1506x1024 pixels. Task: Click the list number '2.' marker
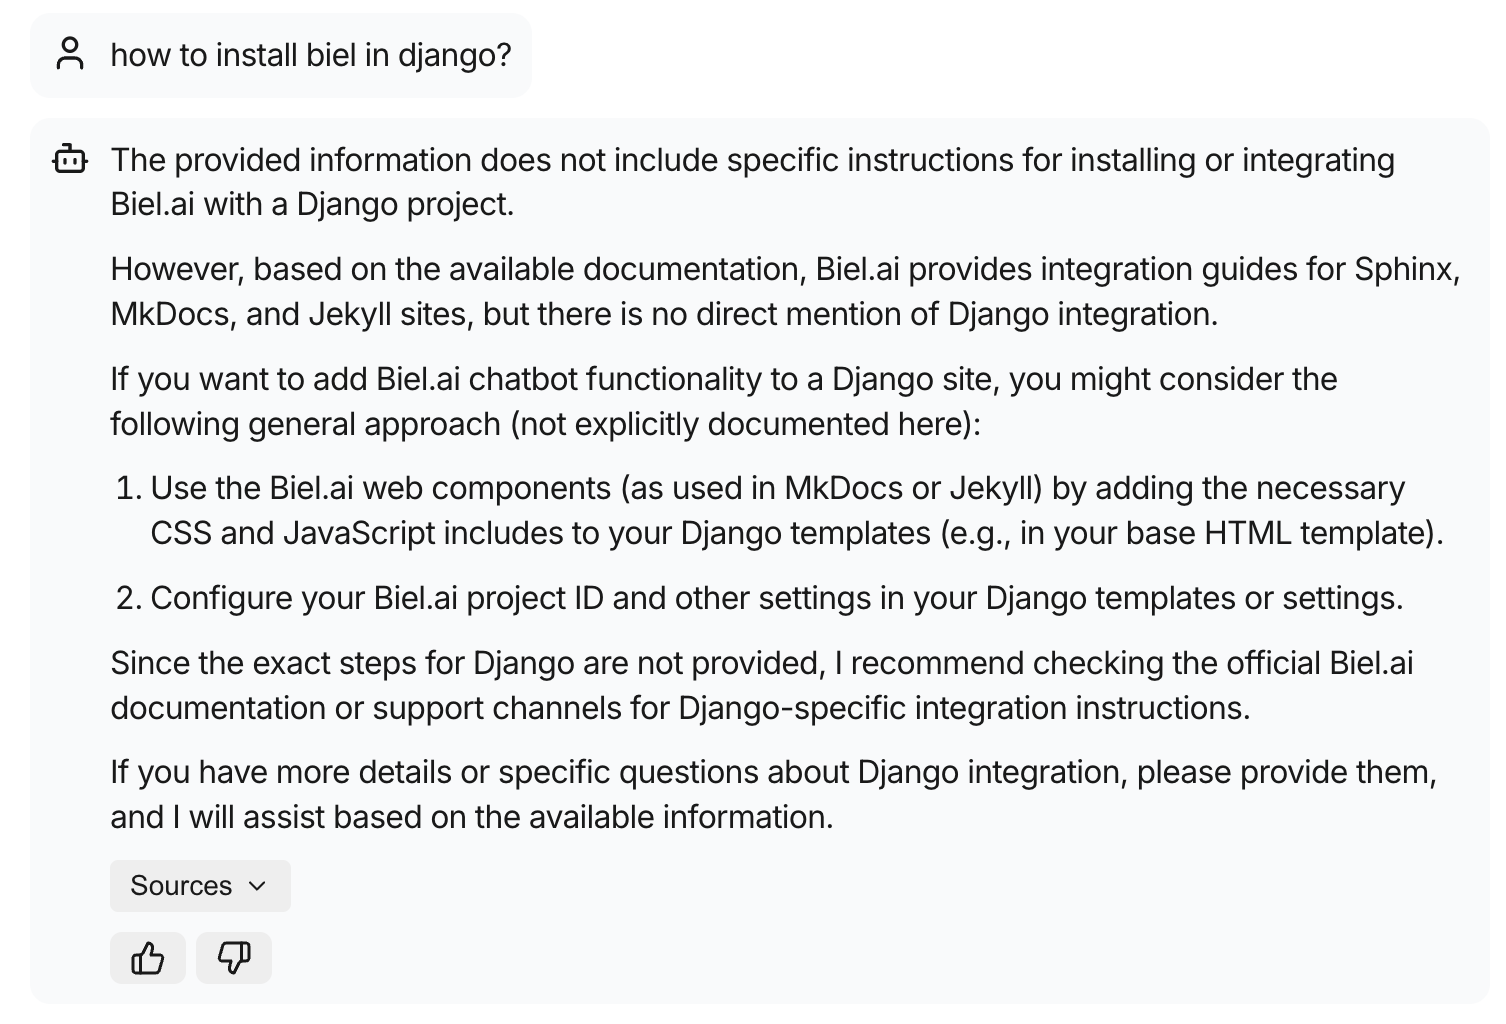[129, 598]
